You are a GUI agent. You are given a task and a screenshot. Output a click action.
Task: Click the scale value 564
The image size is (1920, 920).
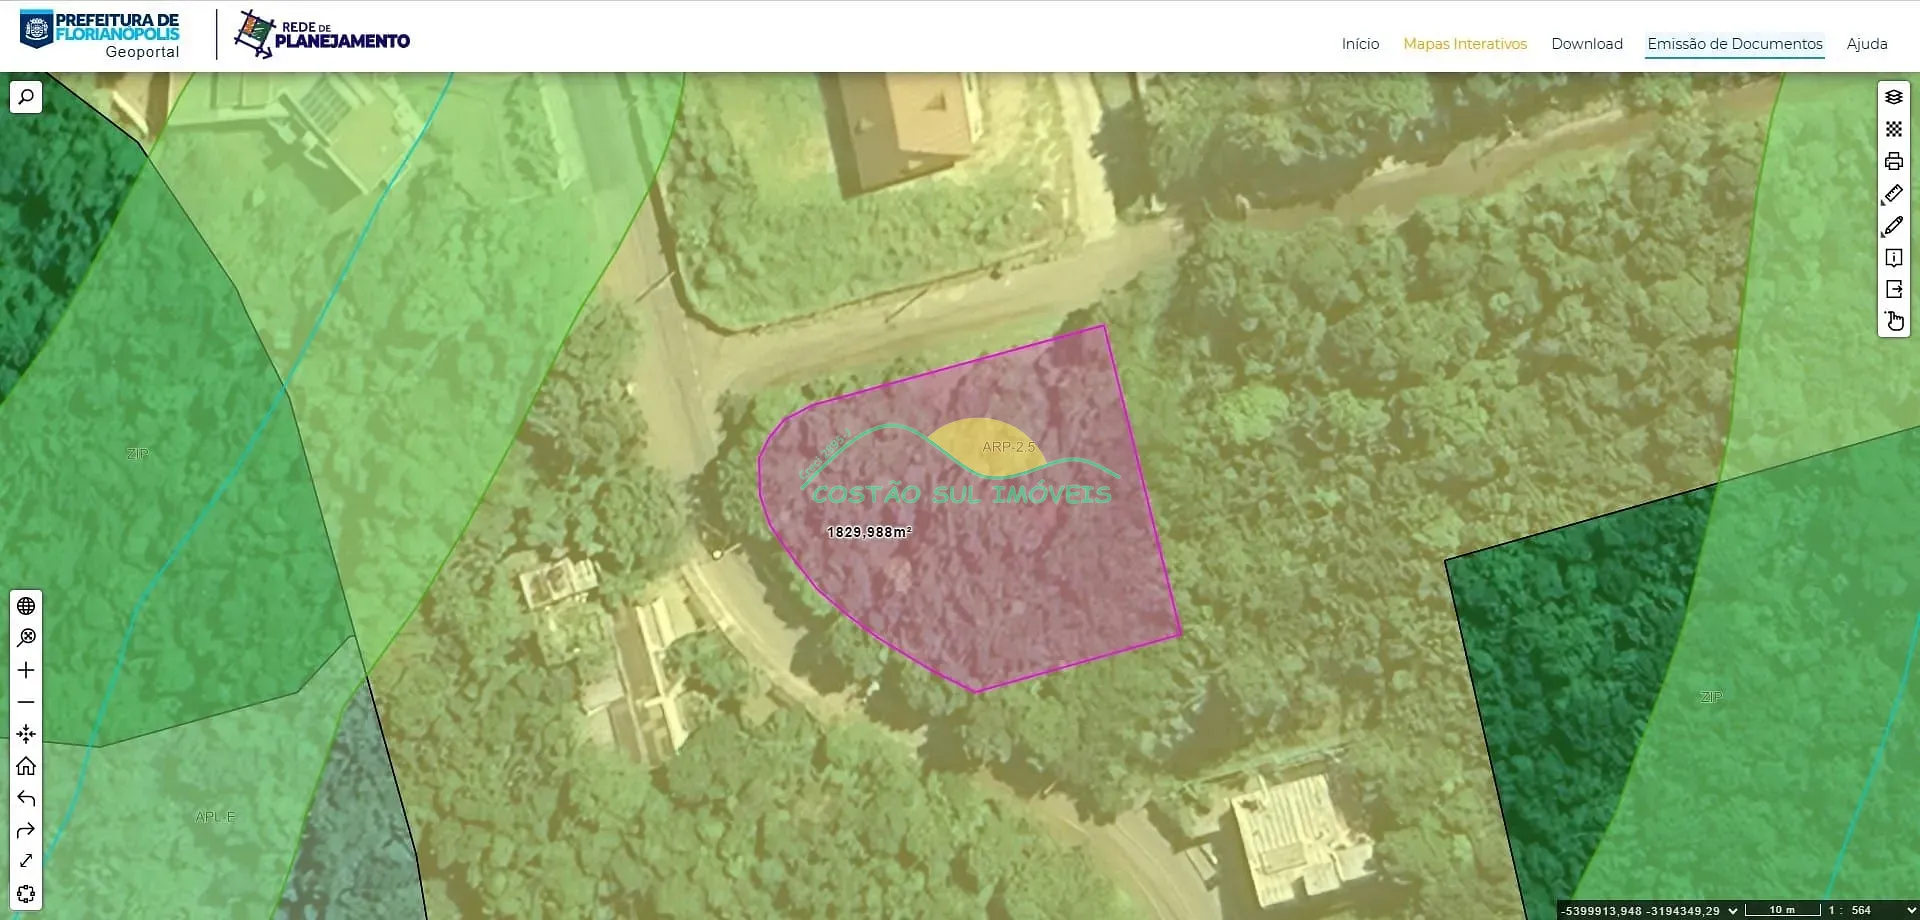click(x=1861, y=911)
